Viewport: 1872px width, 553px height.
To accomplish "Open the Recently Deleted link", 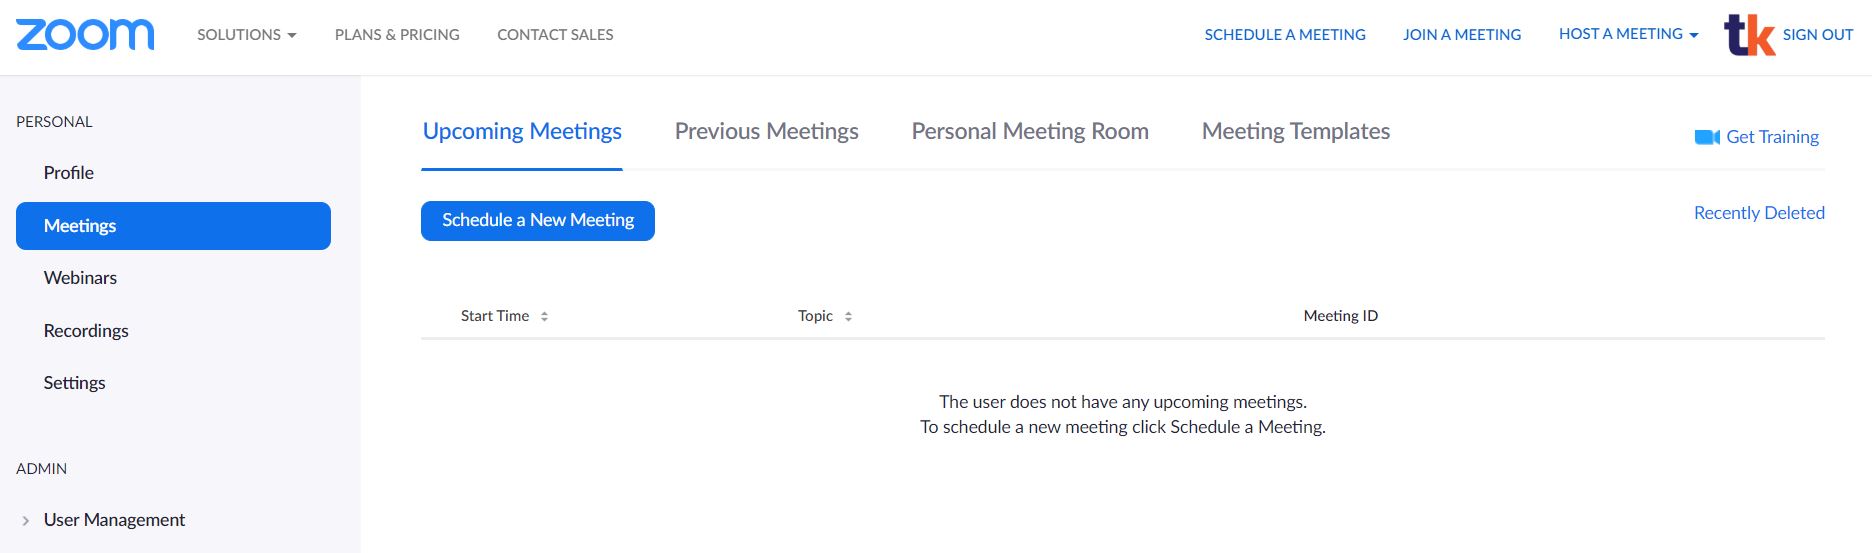I will coord(1759,213).
